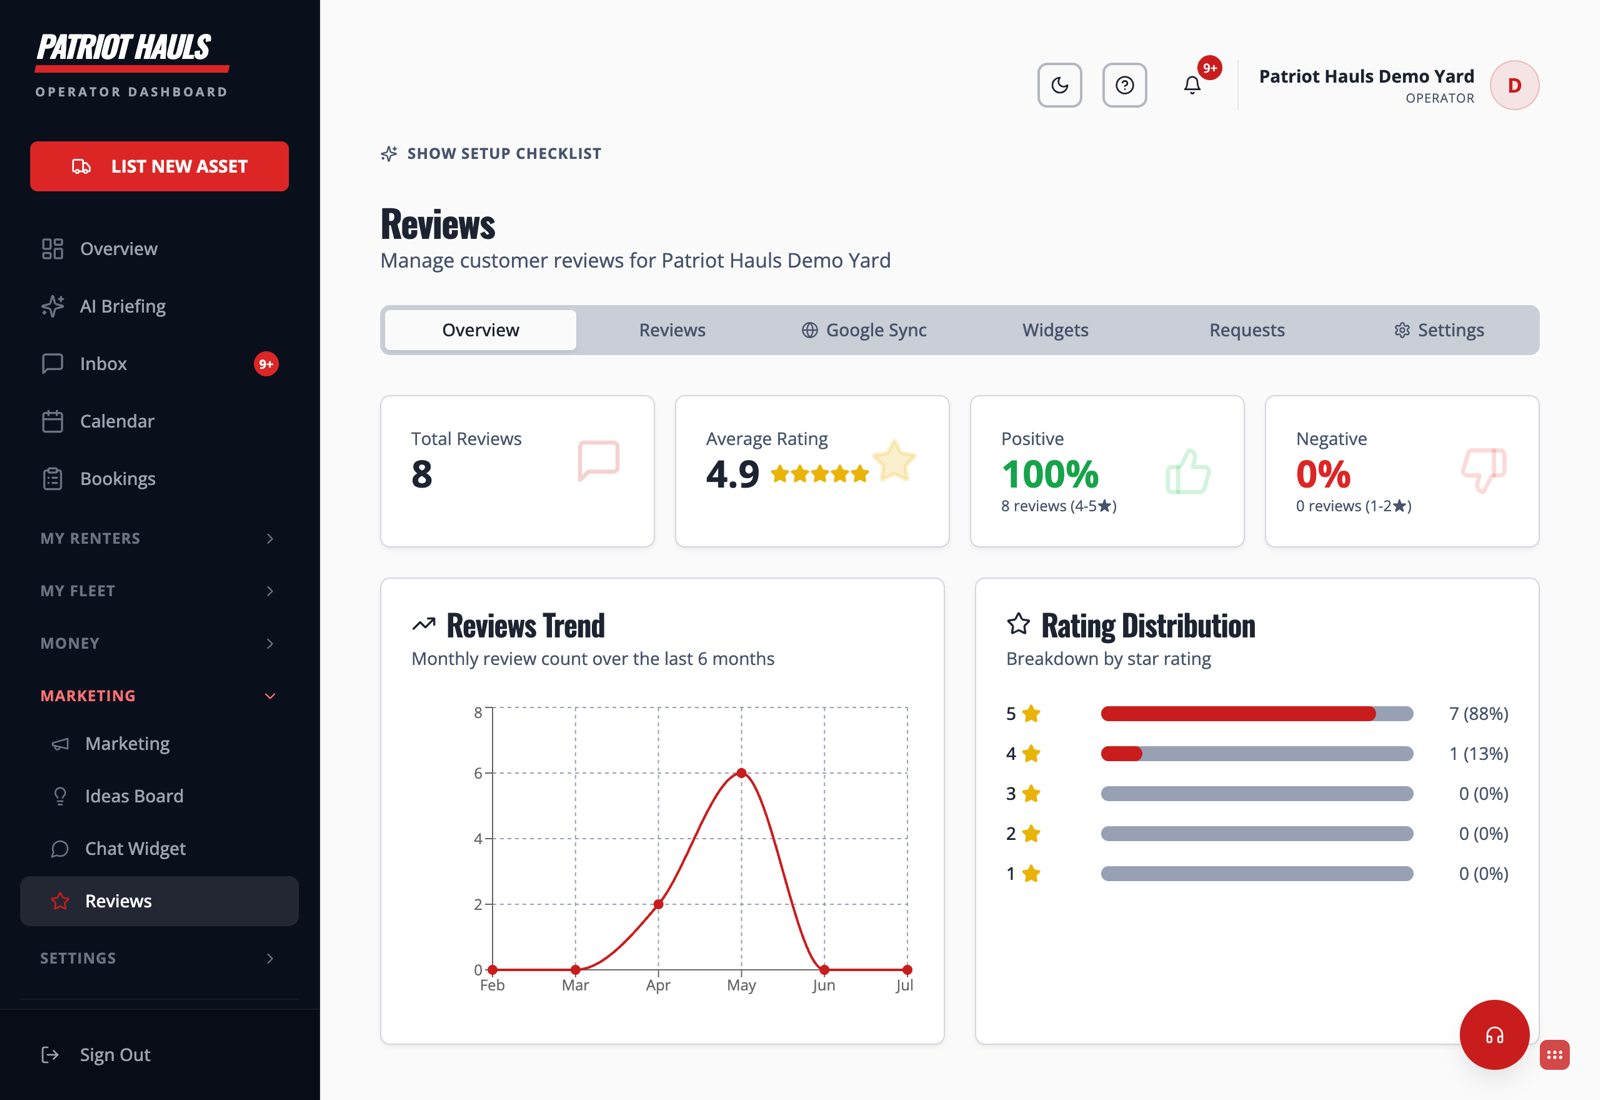Click the '1 (13%)' rating value
The height and width of the screenshot is (1100, 1600).
(1478, 754)
